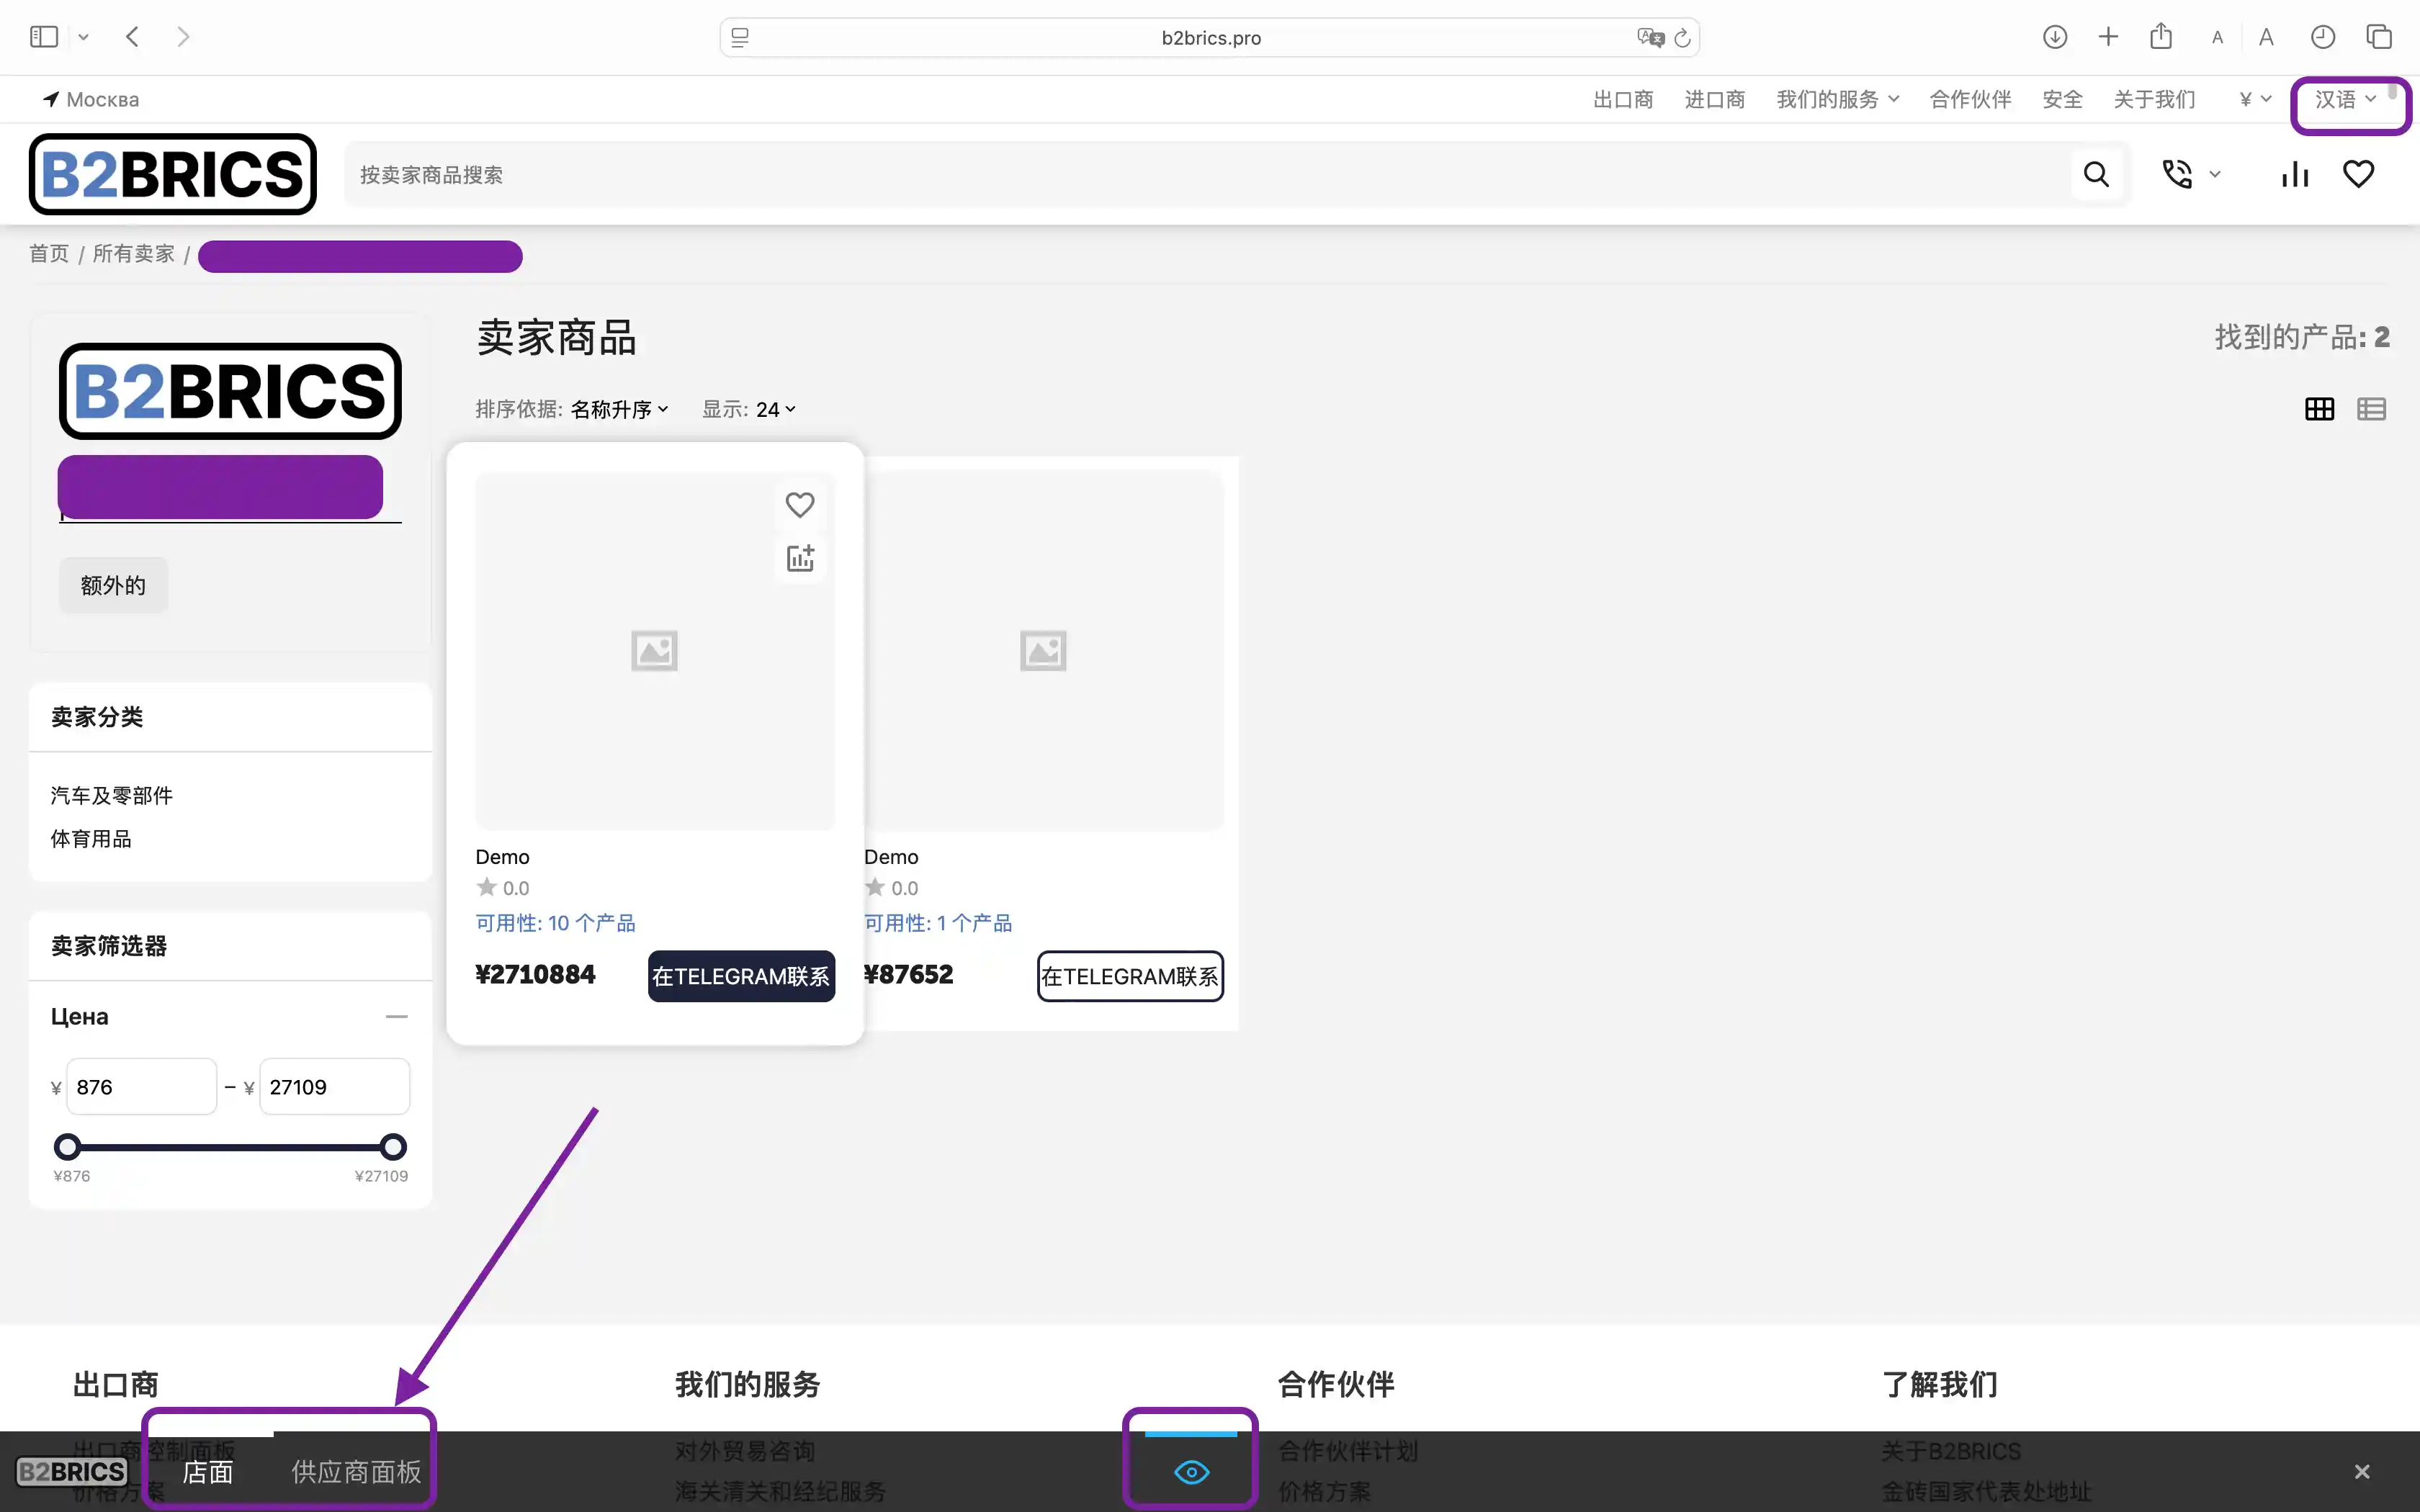Image resolution: width=2420 pixels, height=1512 pixels.
Task: Switch to grid view layout
Action: tap(2319, 409)
